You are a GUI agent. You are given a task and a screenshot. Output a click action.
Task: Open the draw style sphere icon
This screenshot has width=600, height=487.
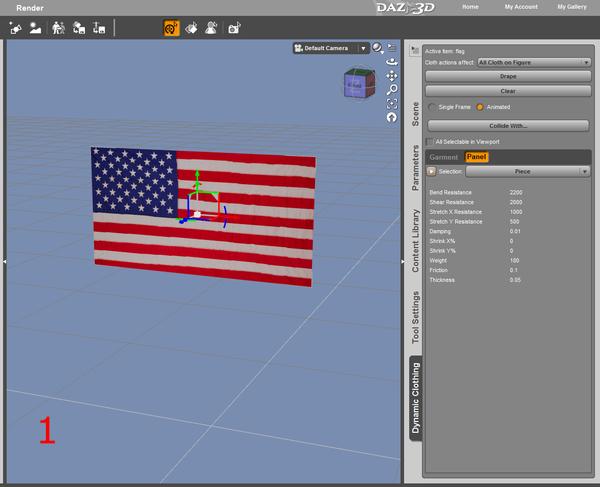click(x=377, y=48)
